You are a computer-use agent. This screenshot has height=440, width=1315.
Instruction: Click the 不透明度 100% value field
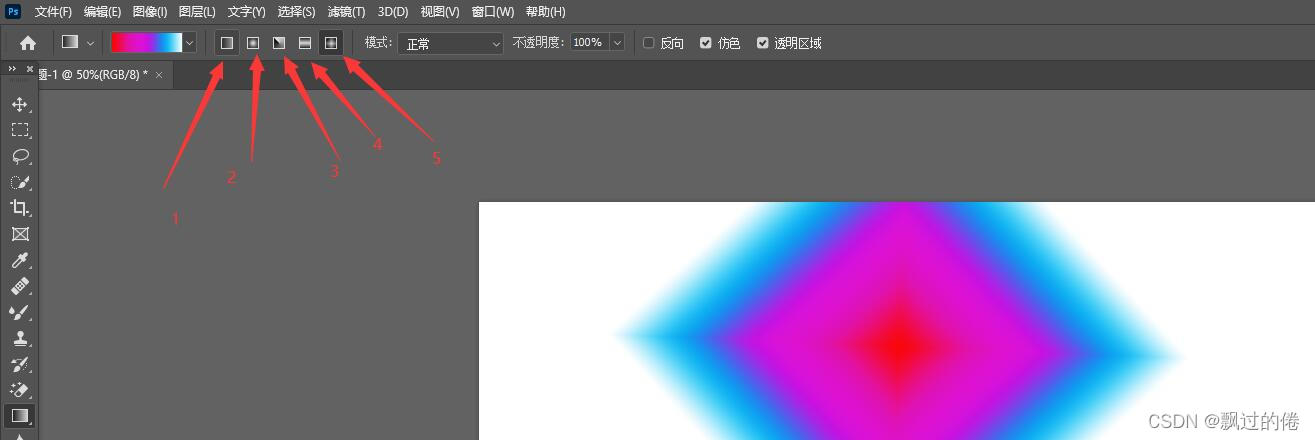point(589,43)
